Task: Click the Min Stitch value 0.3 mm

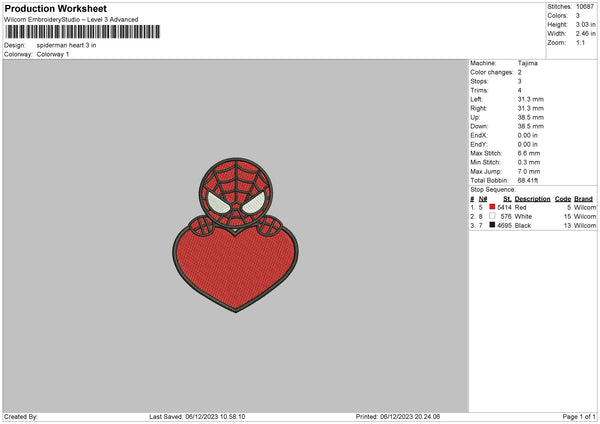Action: (x=529, y=162)
